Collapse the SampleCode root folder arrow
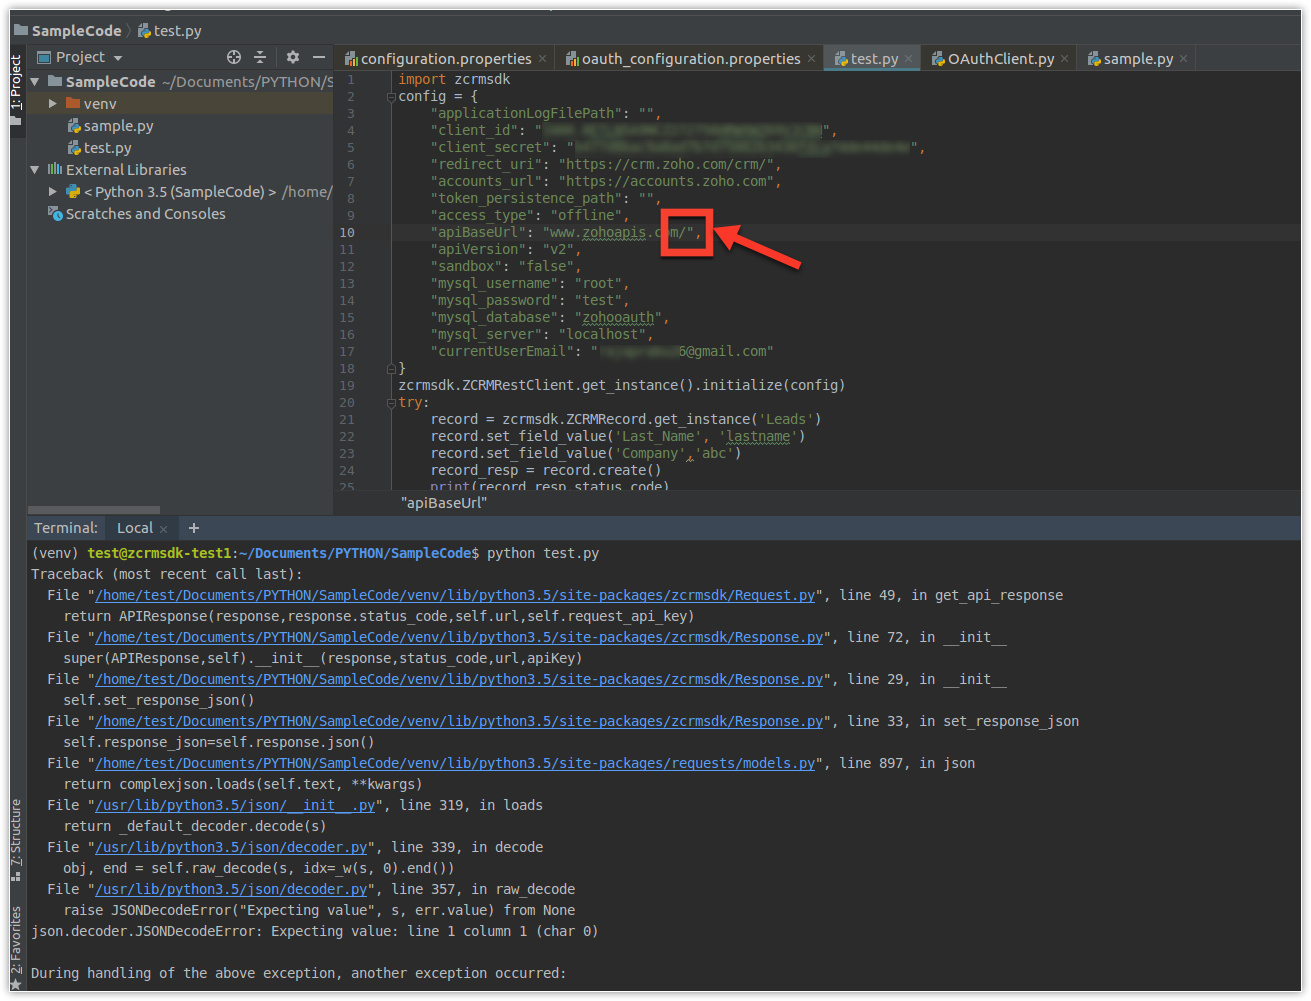1311x1001 pixels. tap(35, 82)
